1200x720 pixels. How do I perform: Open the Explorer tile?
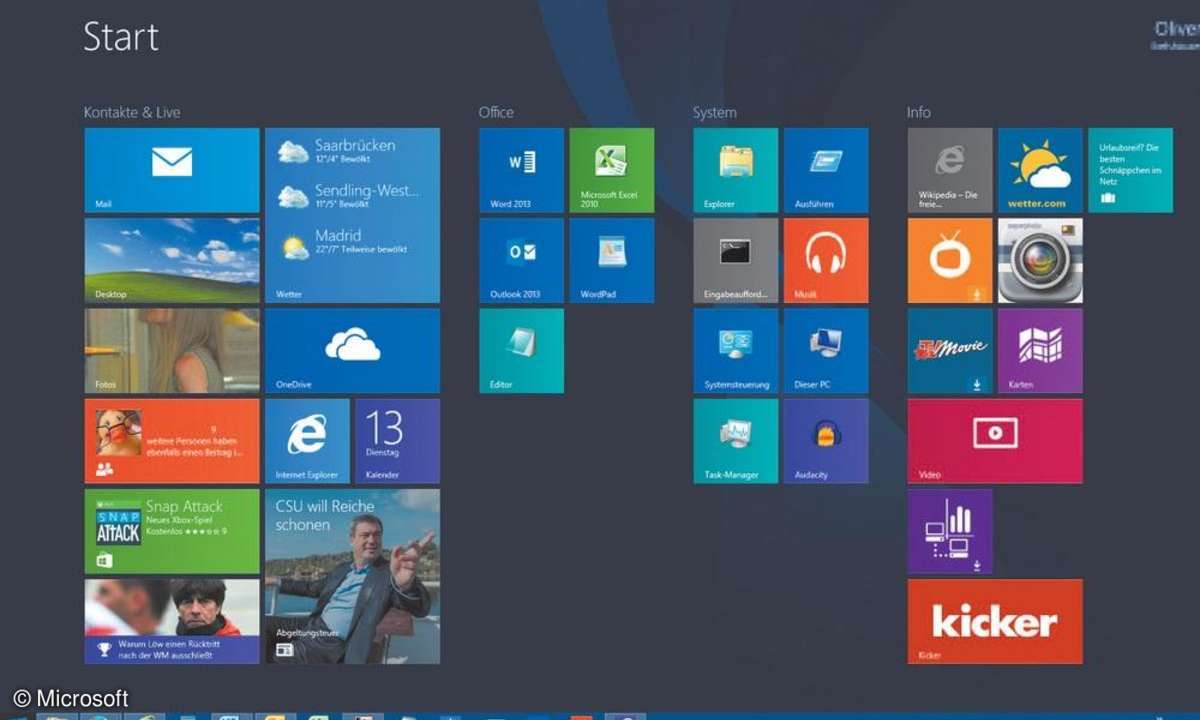coord(735,170)
